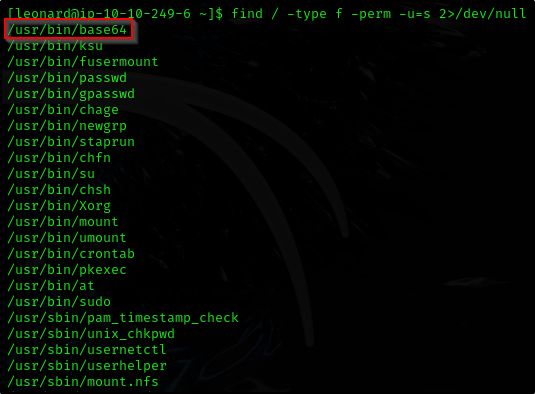The width and height of the screenshot is (535, 394).
Task: Click the /usr/sbin/unix_chkpwd line
Action: (x=91, y=334)
